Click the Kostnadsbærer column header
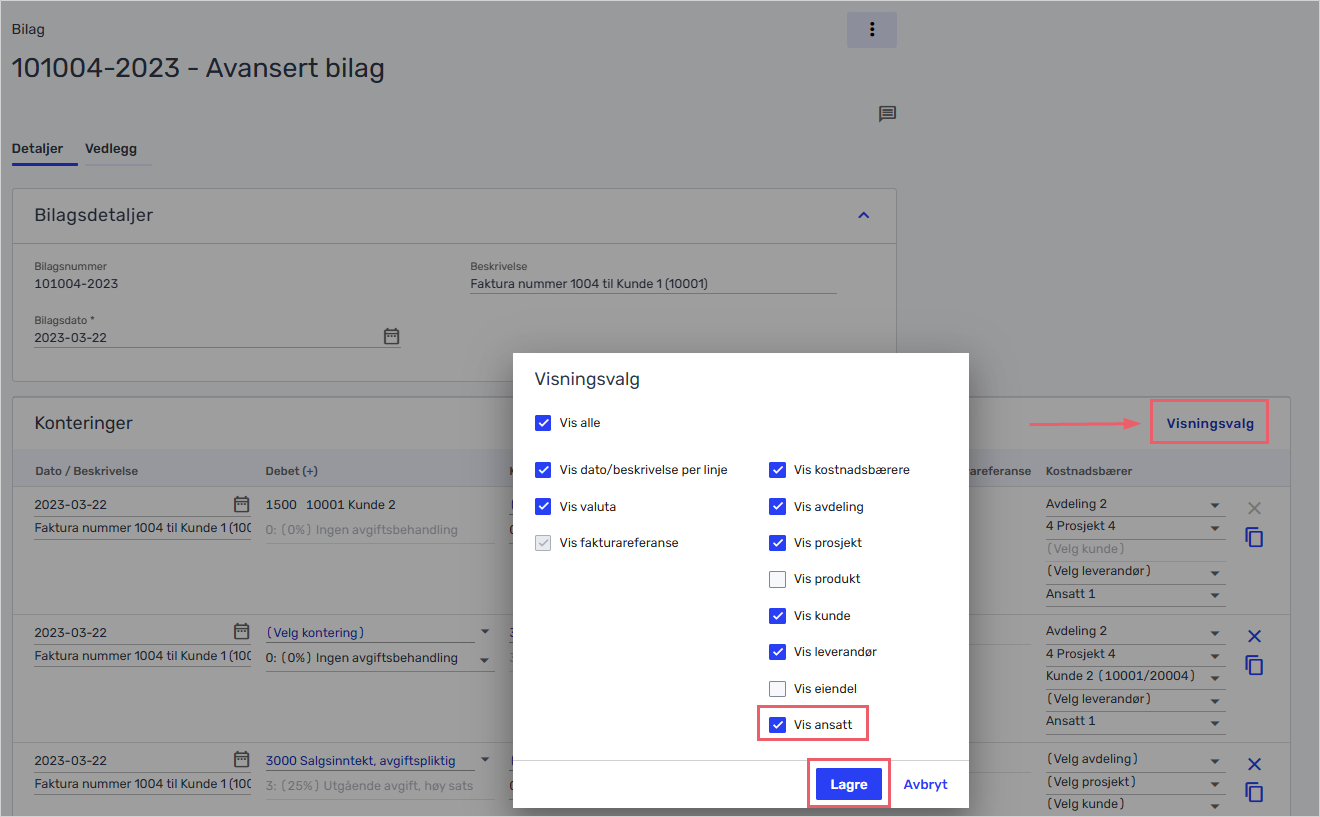 [x=1089, y=471]
